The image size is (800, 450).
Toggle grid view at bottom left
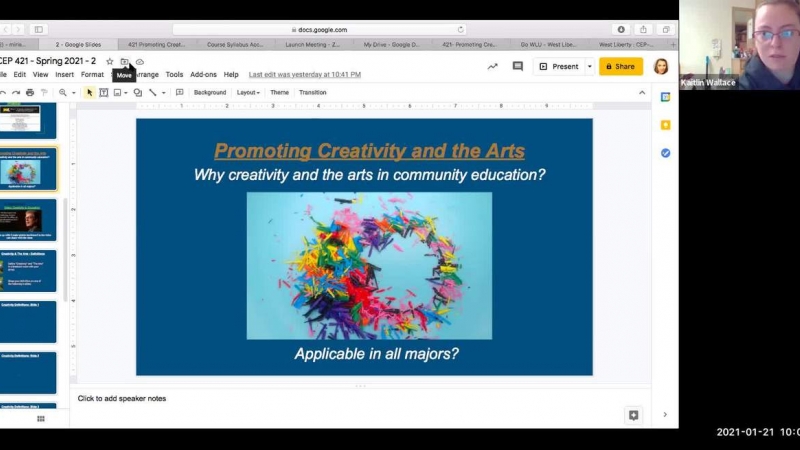40,419
